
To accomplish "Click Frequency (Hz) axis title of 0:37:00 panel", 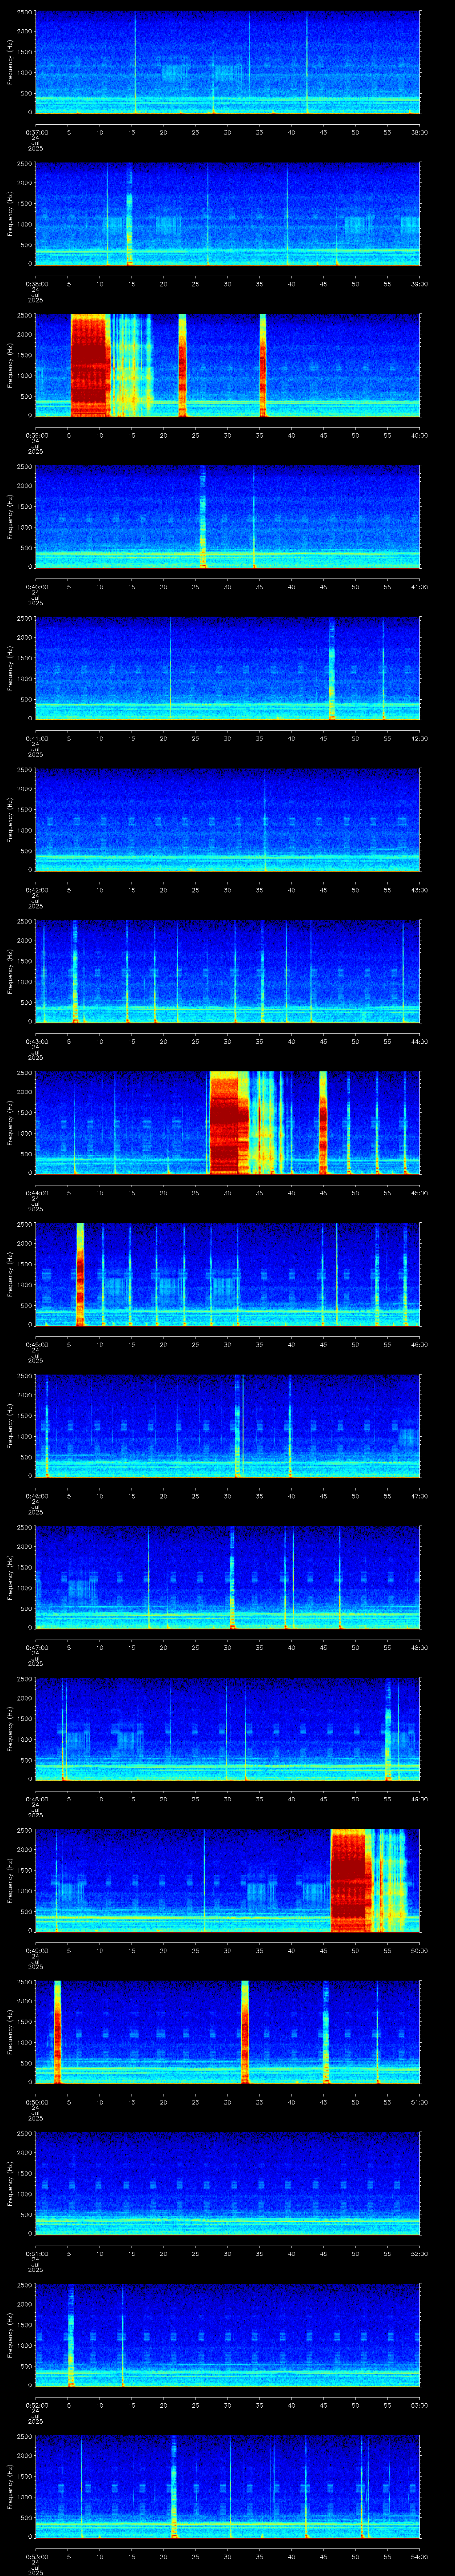I will click(10, 62).
